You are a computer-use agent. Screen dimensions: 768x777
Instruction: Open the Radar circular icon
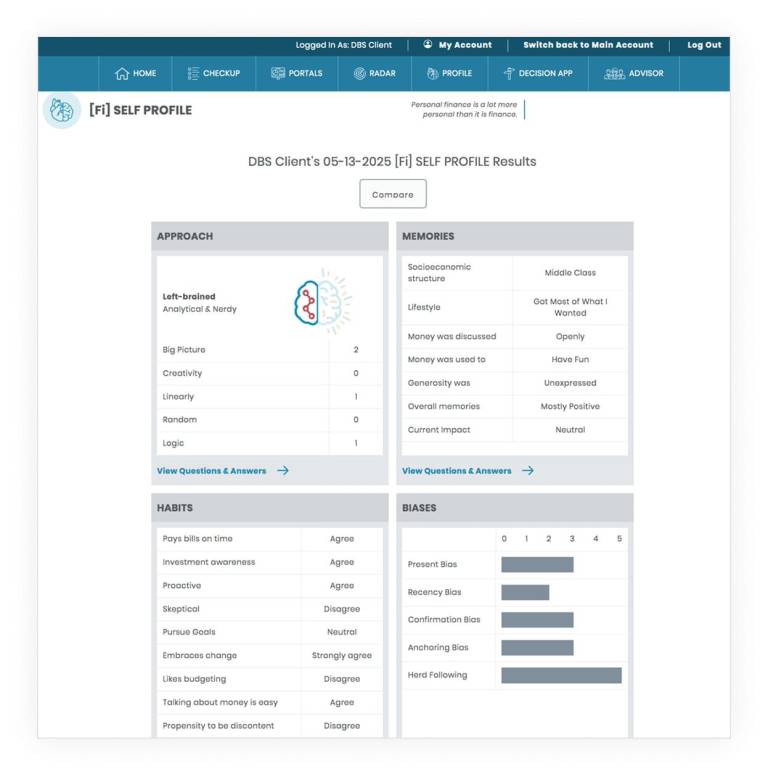pyautogui.click(x=360, y=73)
